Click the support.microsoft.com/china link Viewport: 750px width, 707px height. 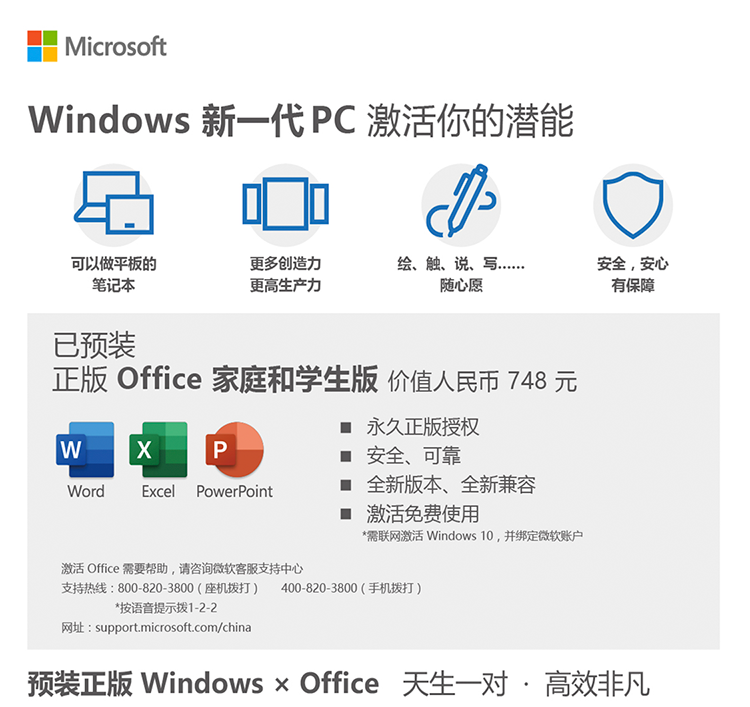point(173,627)
